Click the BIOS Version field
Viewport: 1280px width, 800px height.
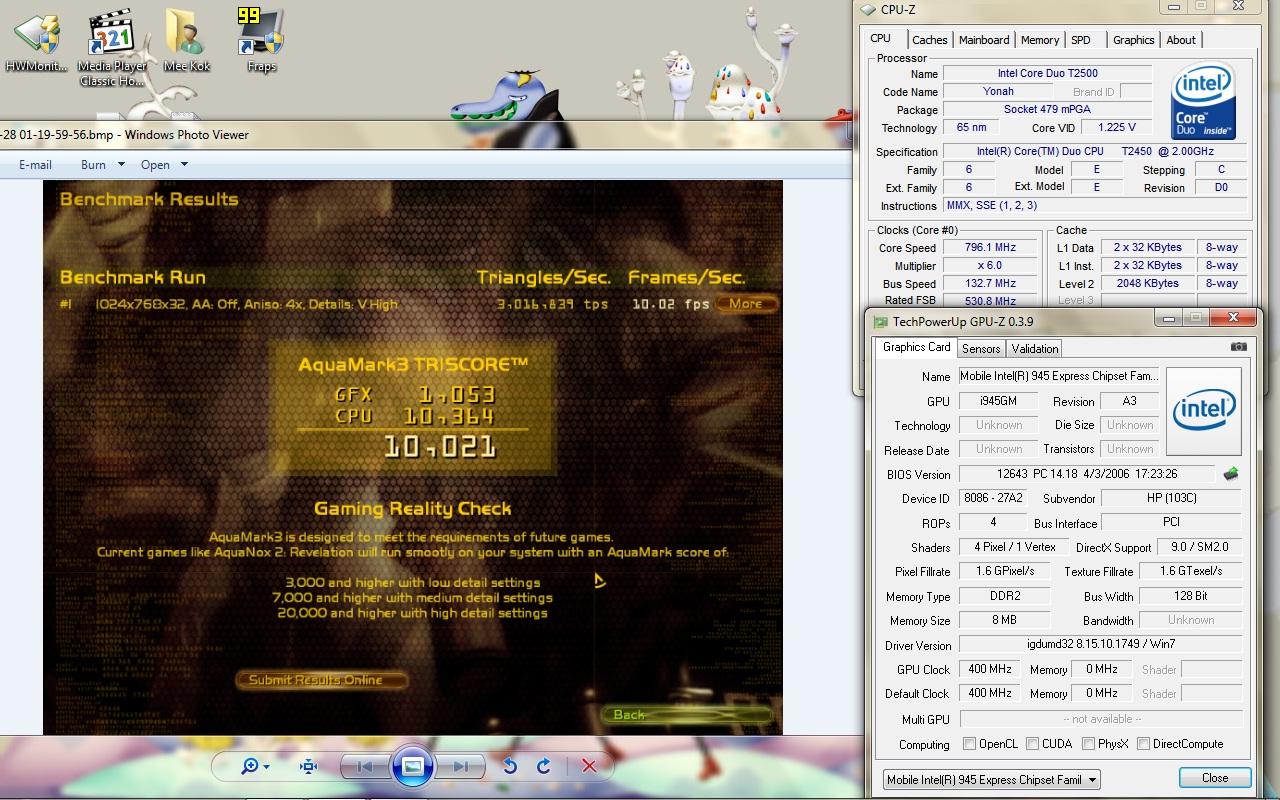[x=1087, y=474]
